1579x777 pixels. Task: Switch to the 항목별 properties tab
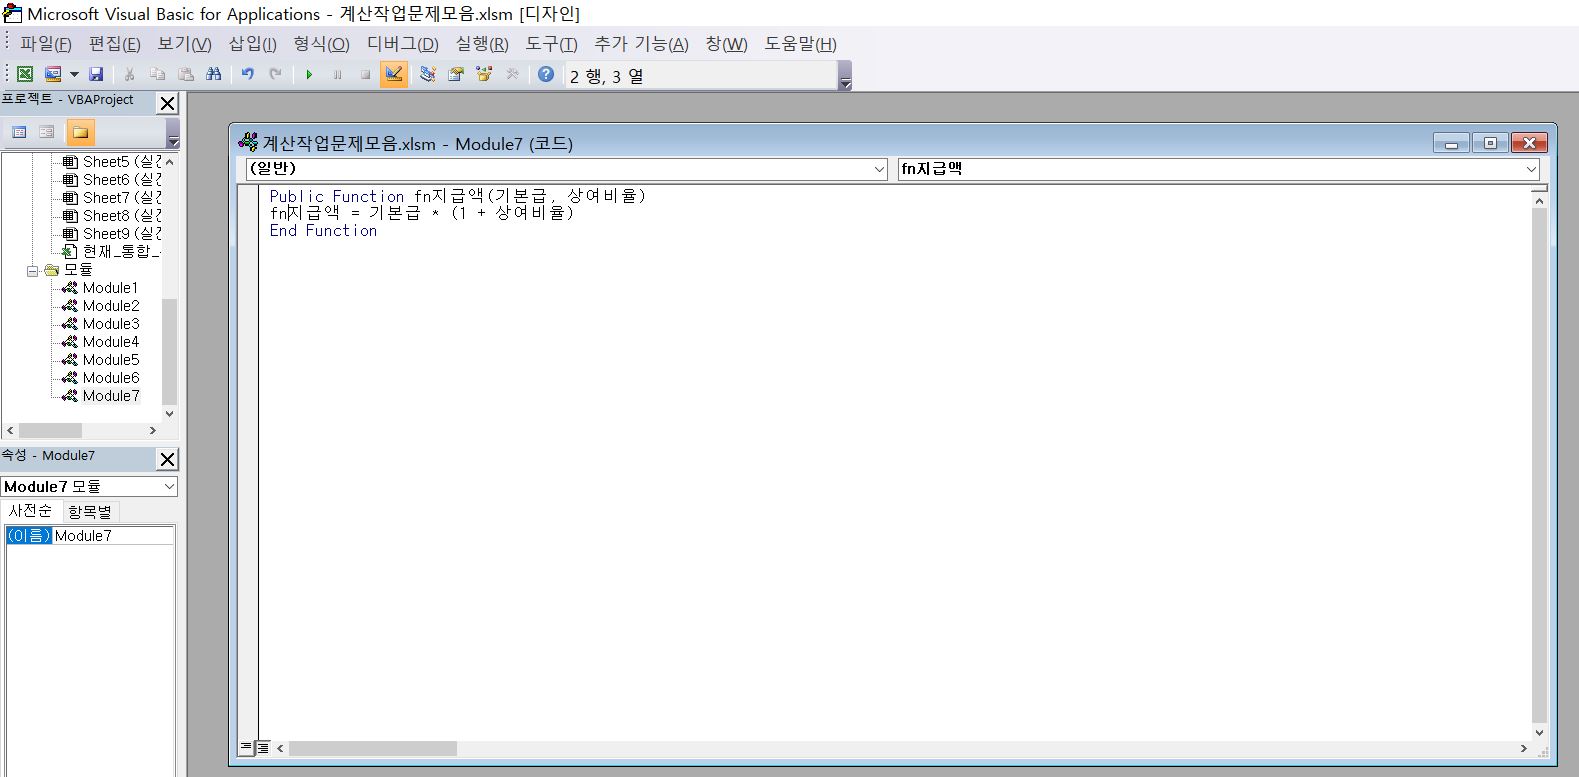(x=90, y=512)
